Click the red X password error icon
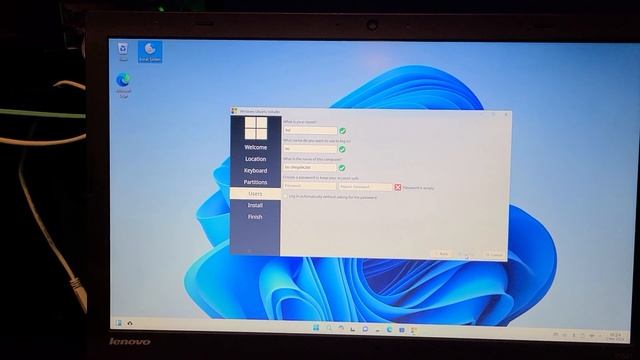Screen dimensions: 640x360 pyautogui.click(x=398, y=187)
